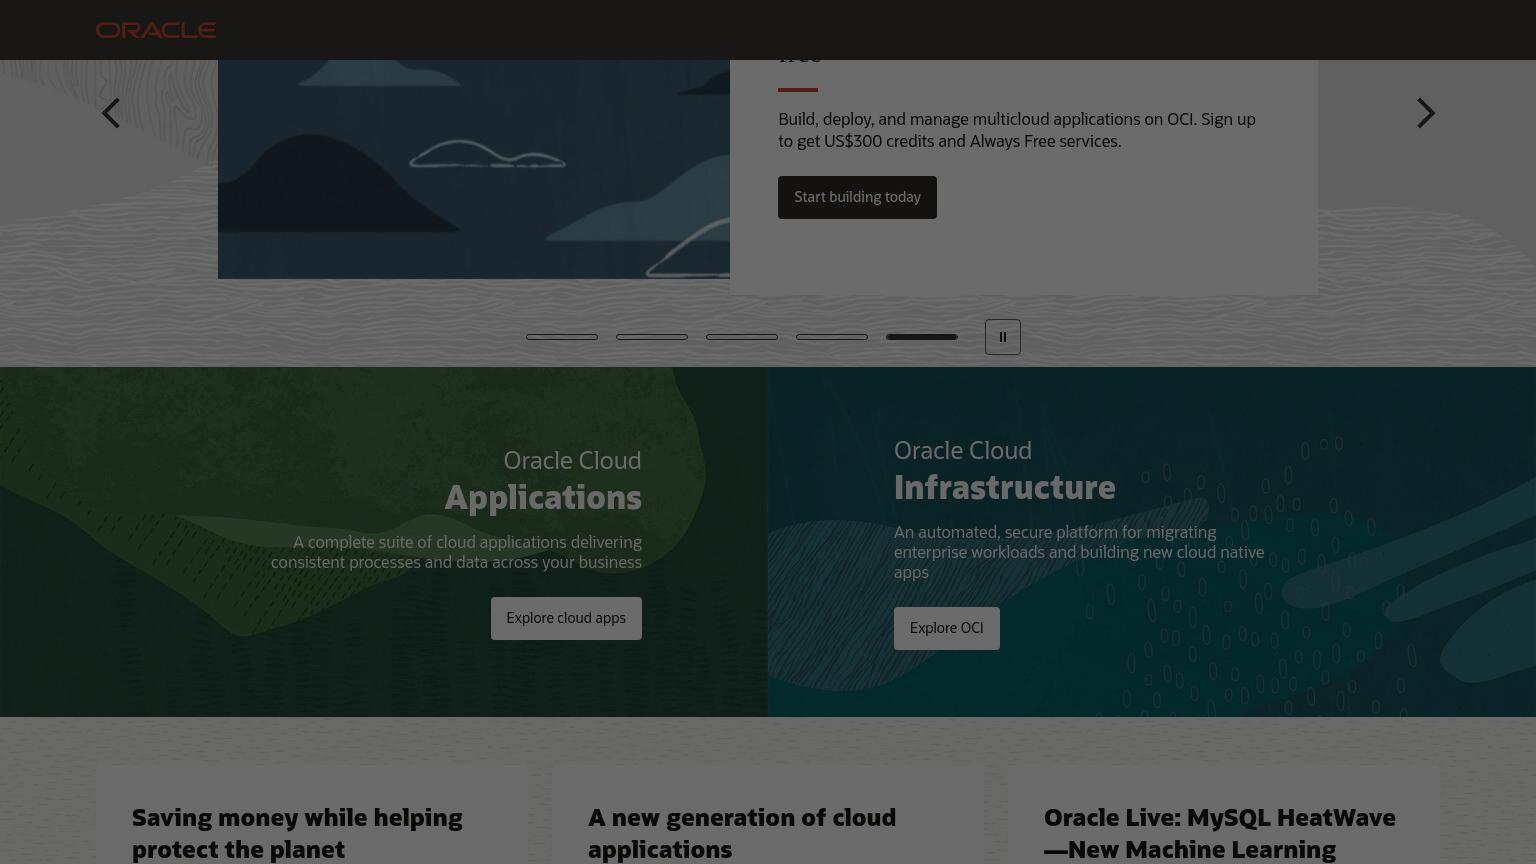Go to previous carousel slide arrow

click(111, 113)
